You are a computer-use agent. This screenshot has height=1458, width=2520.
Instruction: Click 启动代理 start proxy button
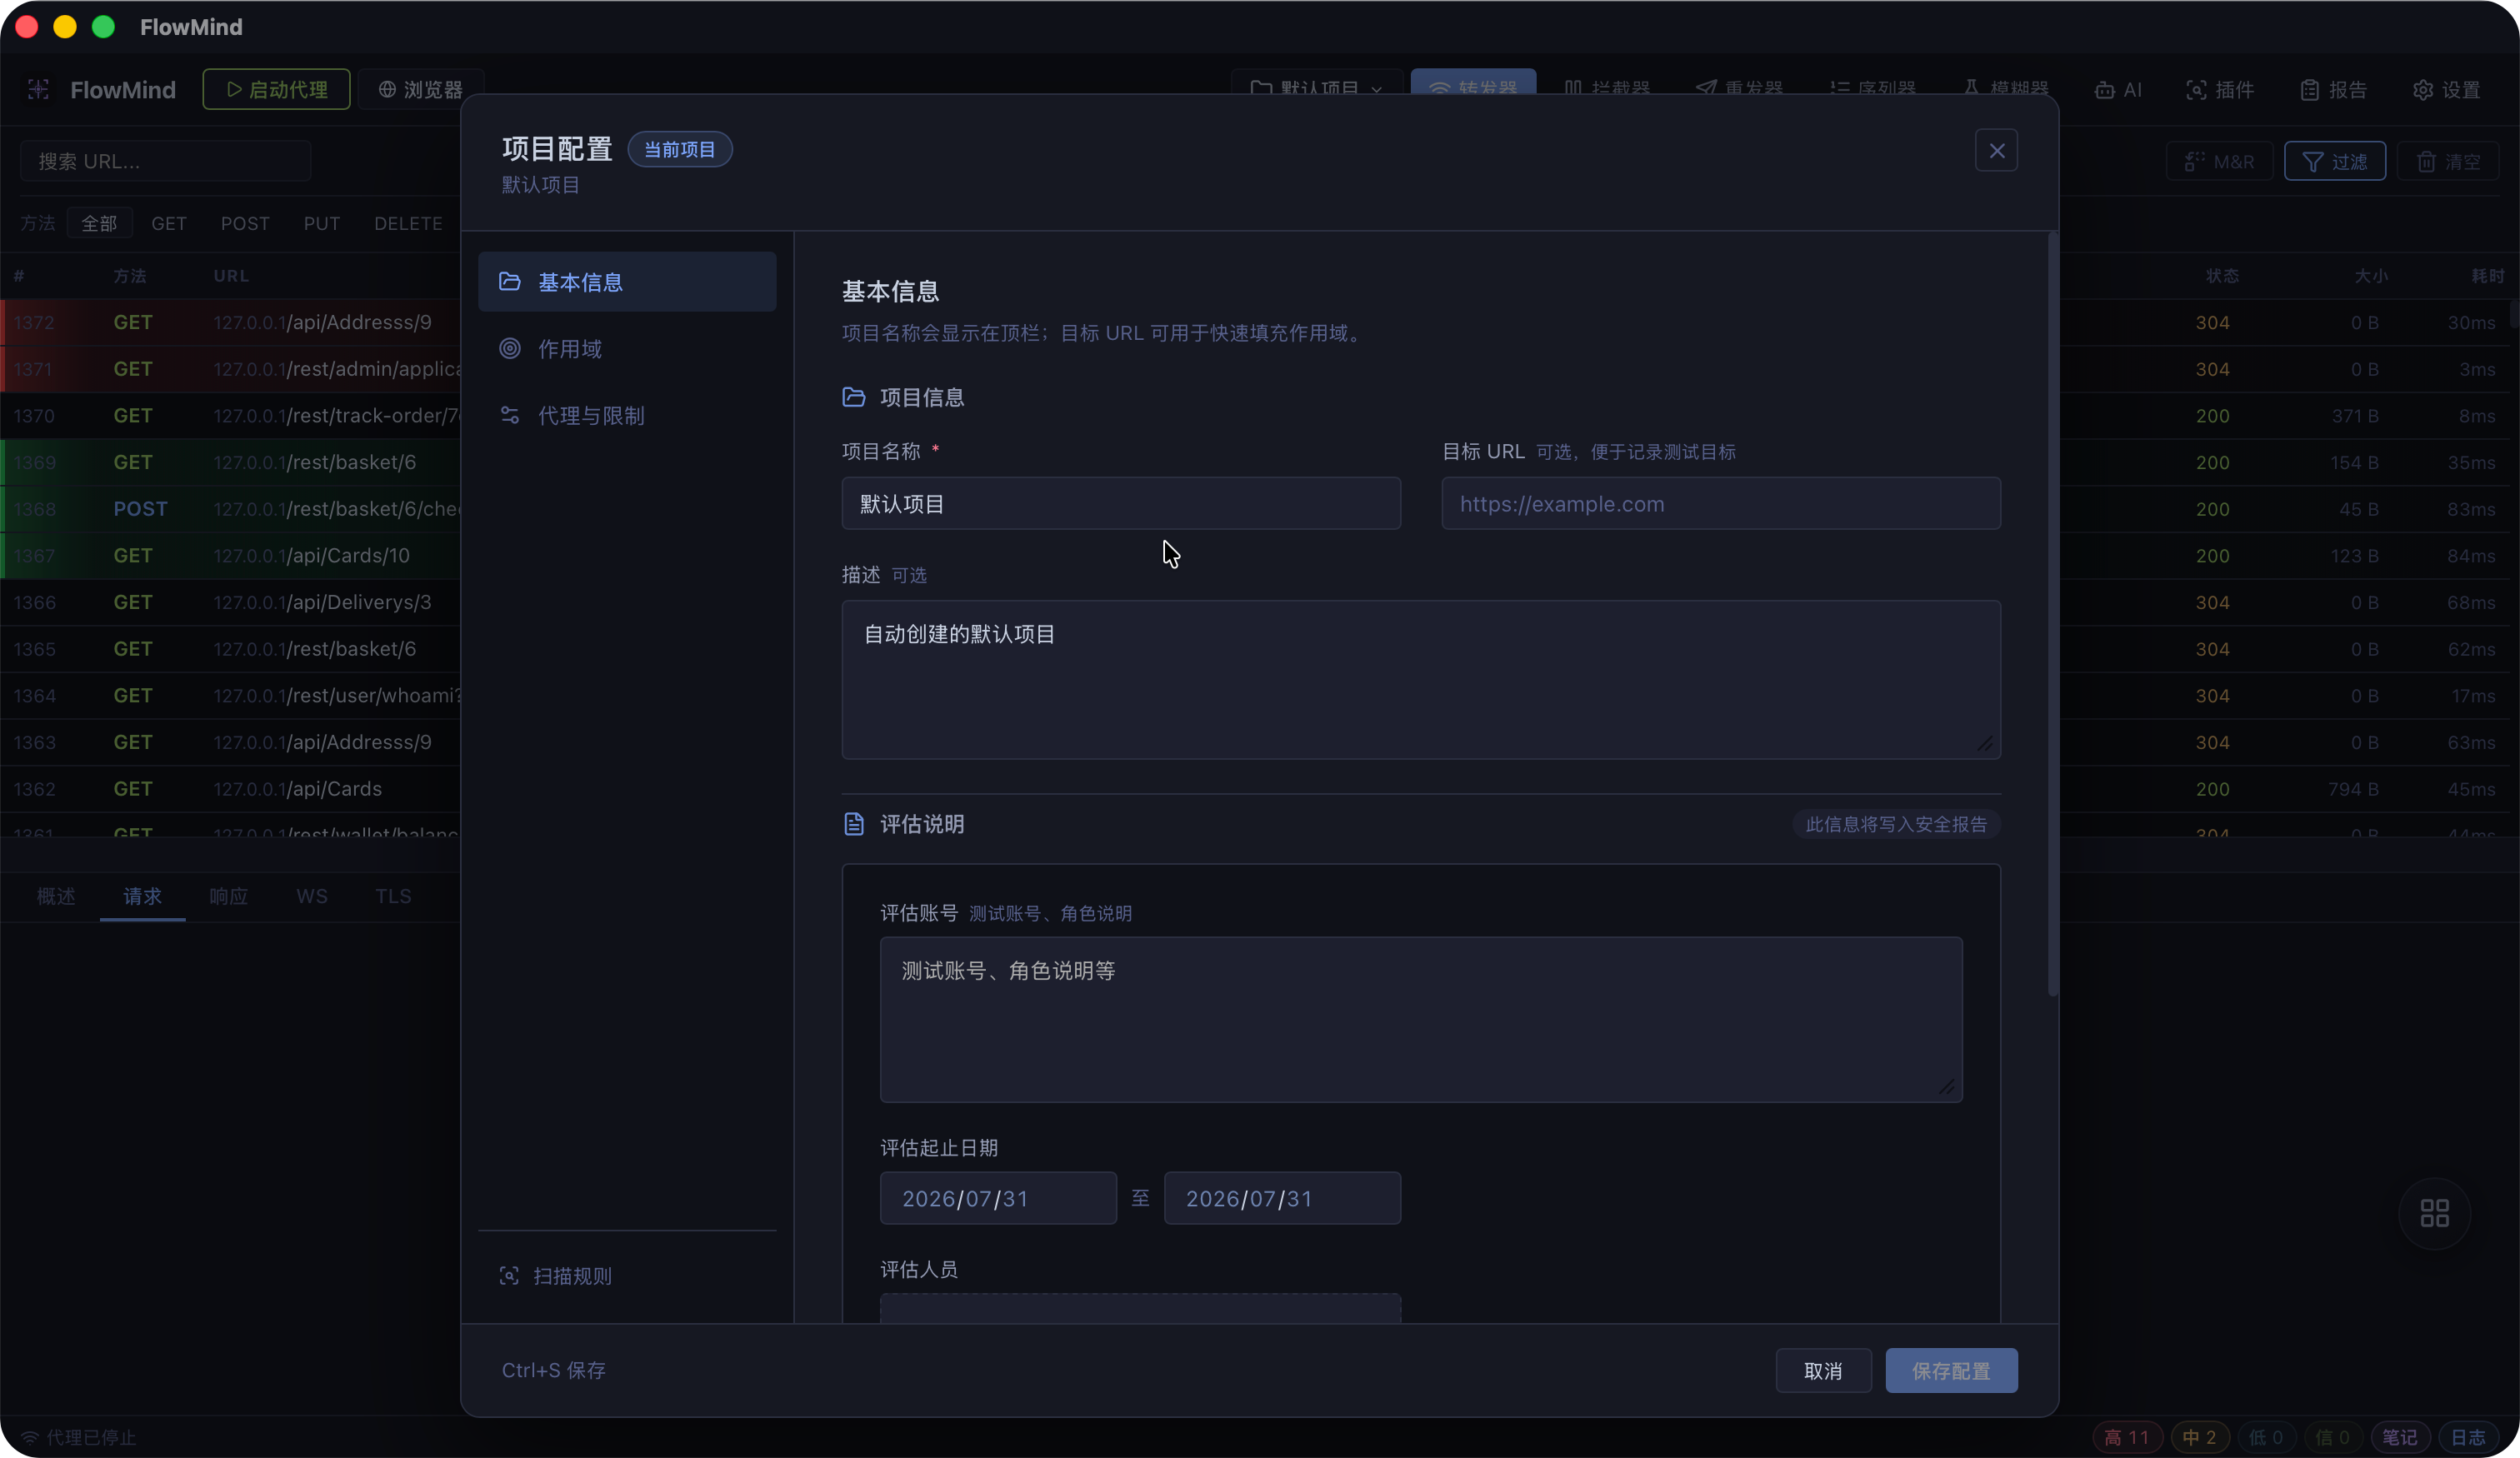click(276, 90)
